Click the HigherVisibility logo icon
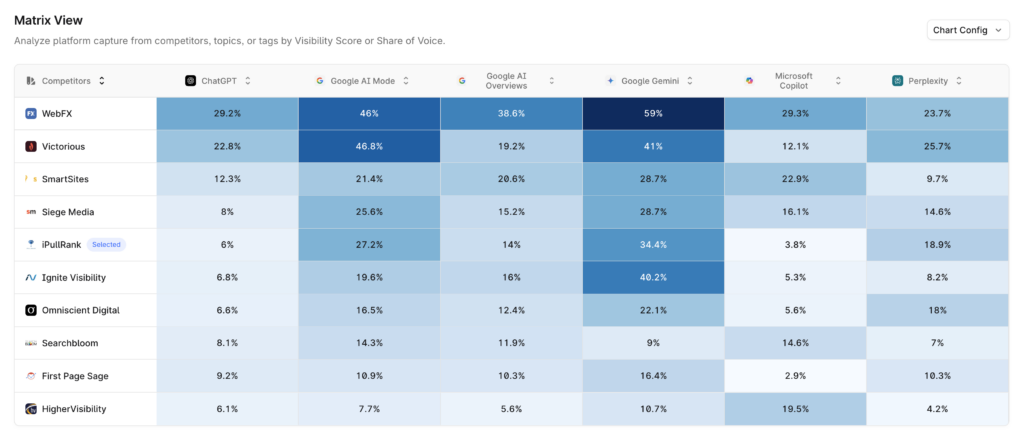This screenshot has height=436, width=1024. coord(31,409)
